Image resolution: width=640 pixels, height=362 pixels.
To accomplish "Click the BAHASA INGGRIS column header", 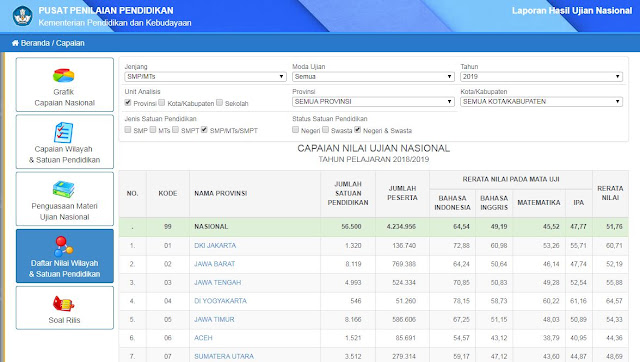I will point(494,202).
